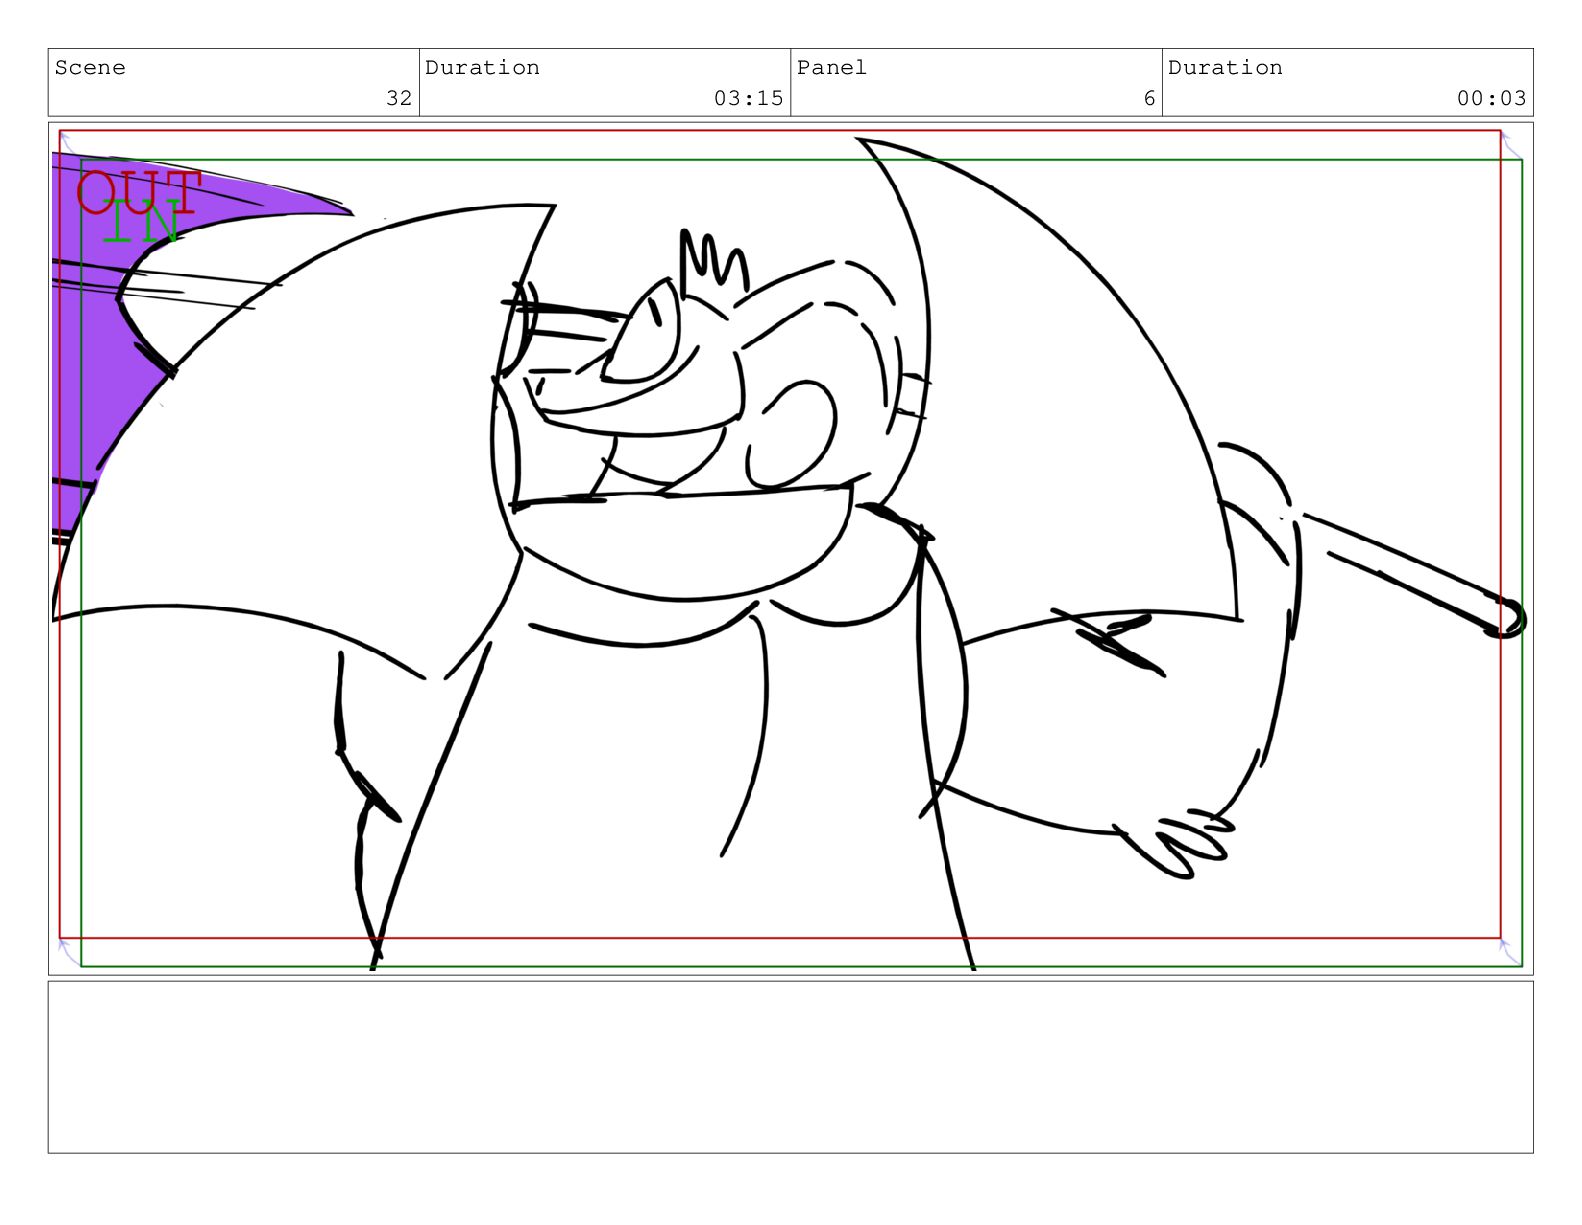Click the Duration label beside Scene
Viewport: 1582px width, 1225px height.
482,68
